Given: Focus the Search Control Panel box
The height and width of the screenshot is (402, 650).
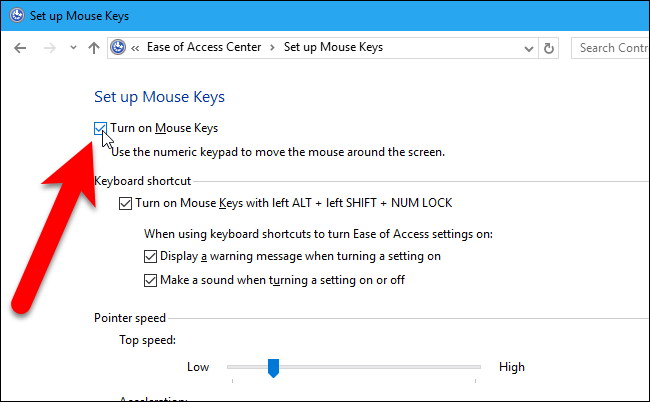Looking at the screenshot, I should 610,48.
